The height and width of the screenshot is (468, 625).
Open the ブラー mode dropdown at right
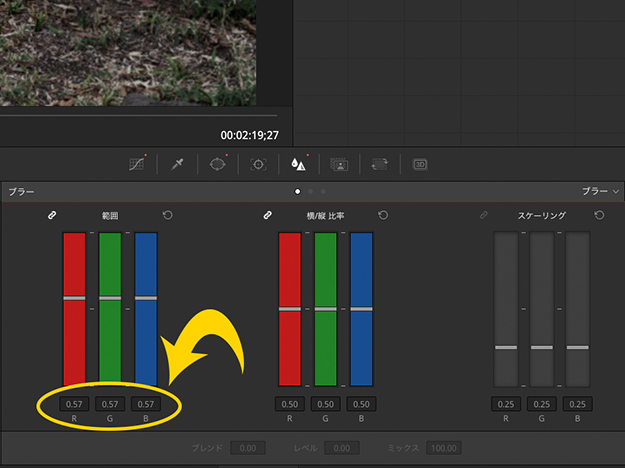(601, 190)
